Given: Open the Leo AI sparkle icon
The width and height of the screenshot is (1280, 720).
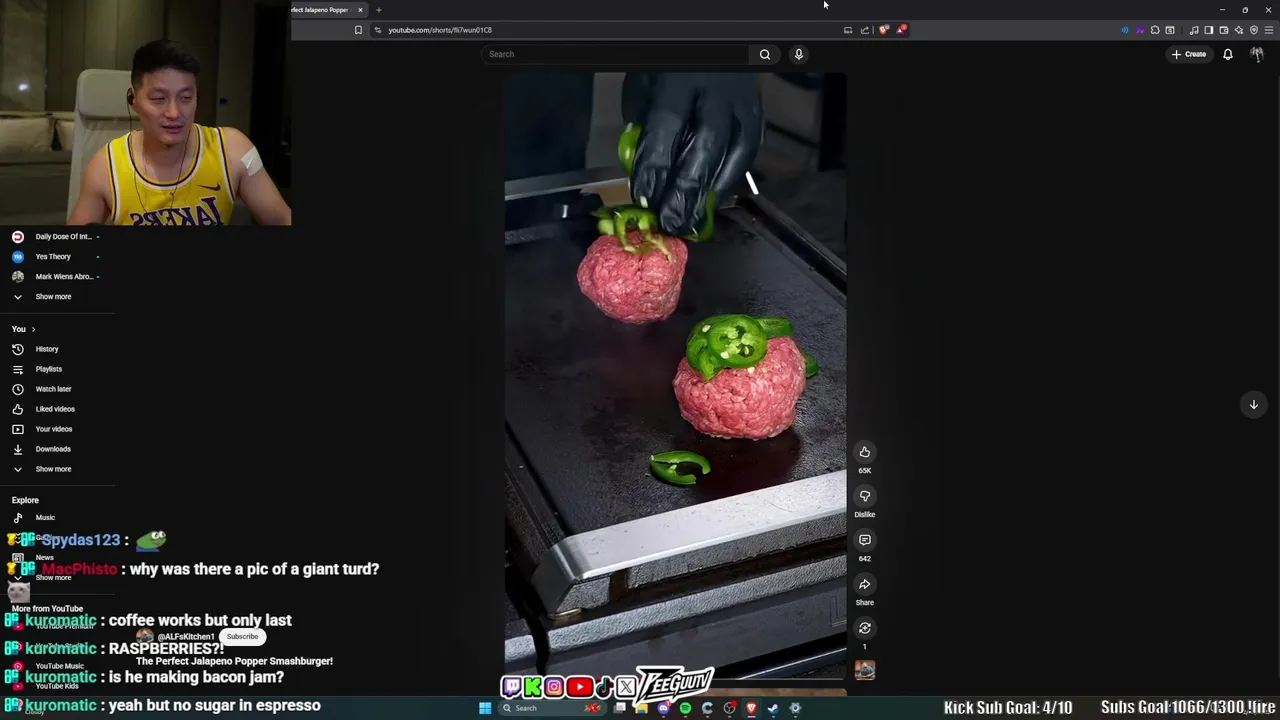Looking at the screenshot, I should coord(1239,30).
